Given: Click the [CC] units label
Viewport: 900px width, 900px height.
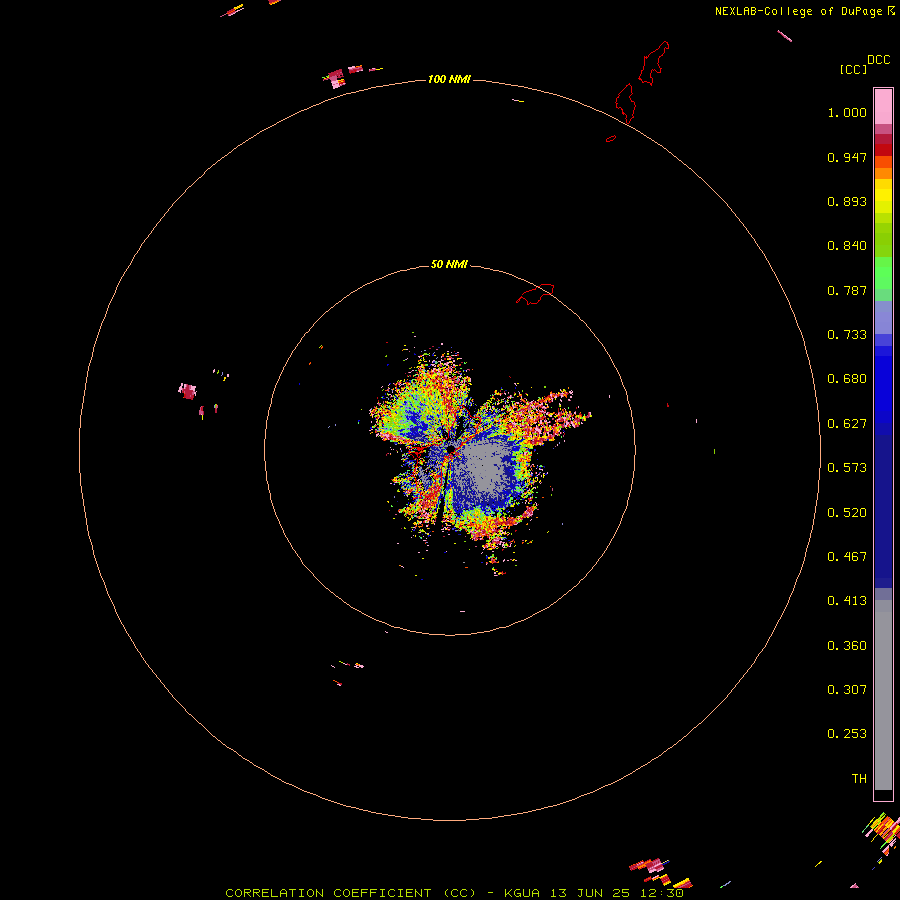Looking at the screenshot, I should tap(853, 69).
